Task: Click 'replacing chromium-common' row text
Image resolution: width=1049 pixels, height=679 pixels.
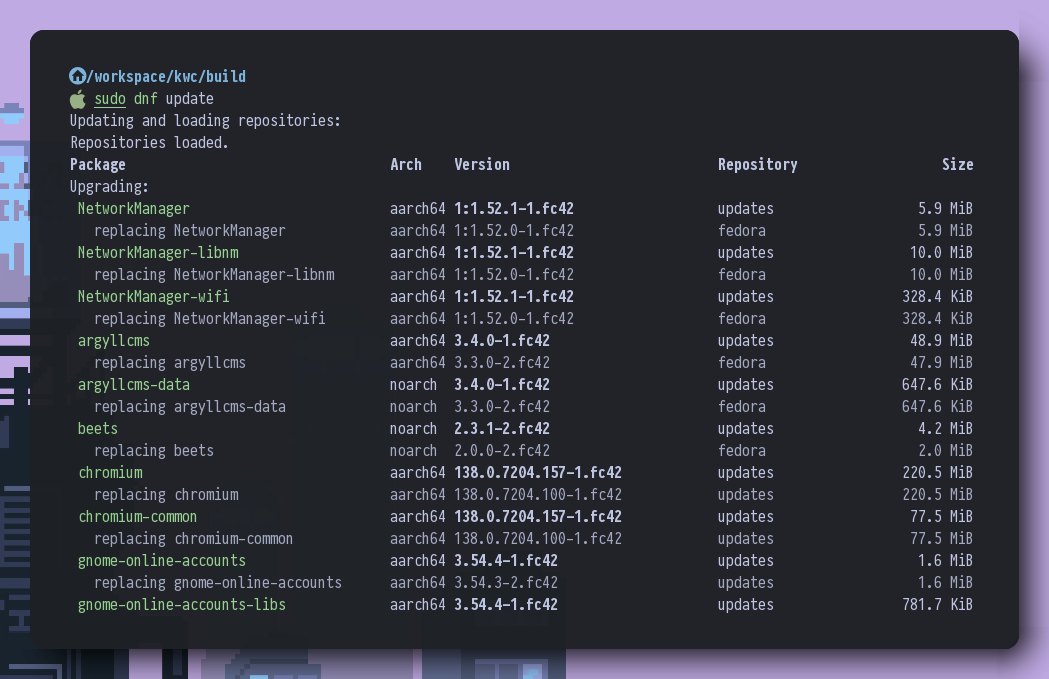Action: 193,539
